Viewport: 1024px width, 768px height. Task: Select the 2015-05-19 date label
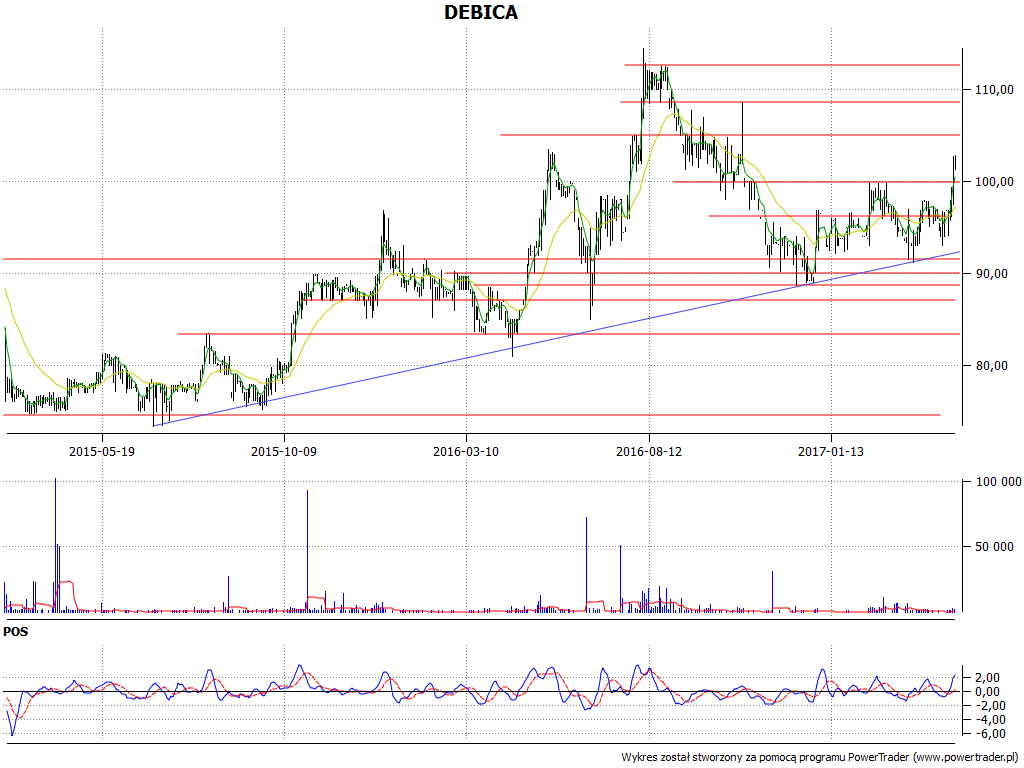tap(102, 451)
